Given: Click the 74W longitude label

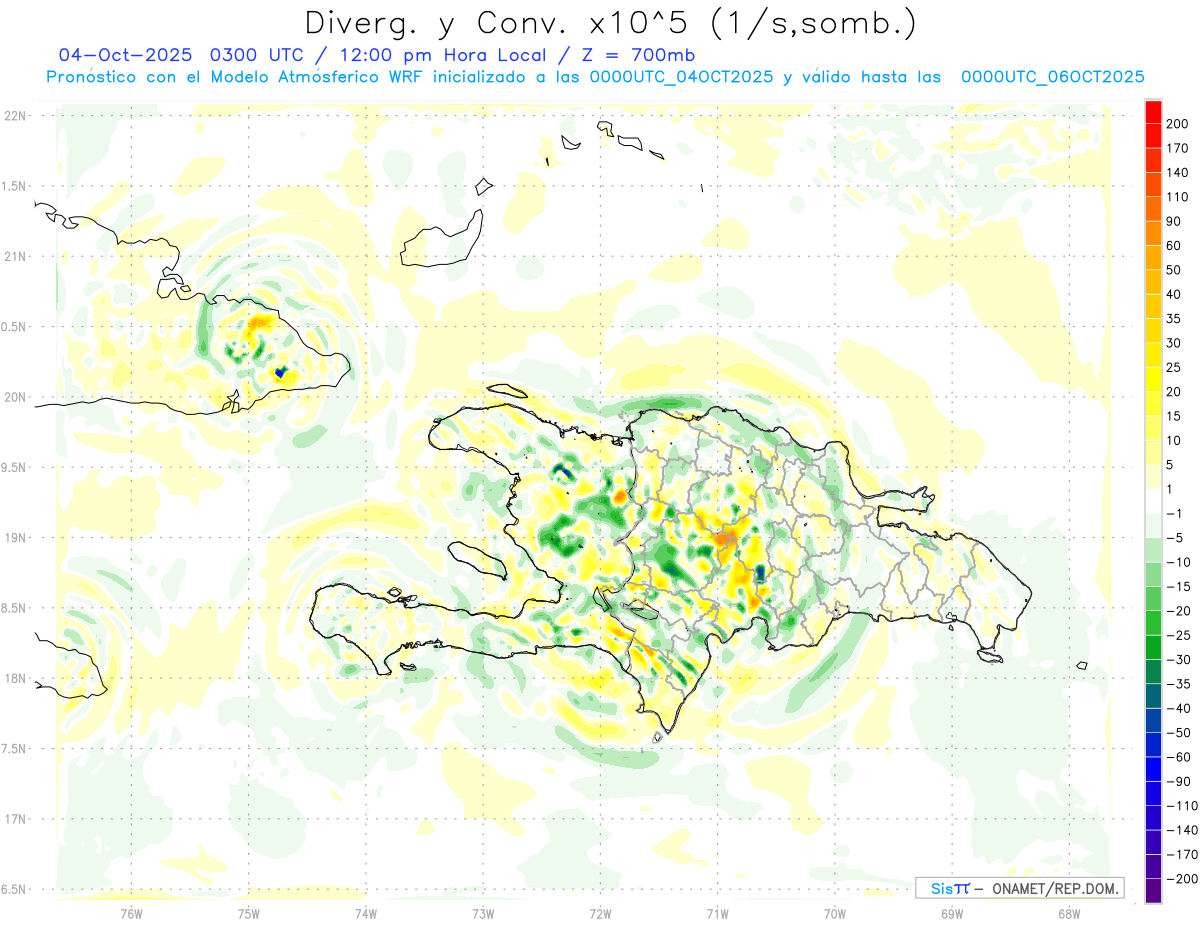Looking at the screenshot, I should click(365, 913).
